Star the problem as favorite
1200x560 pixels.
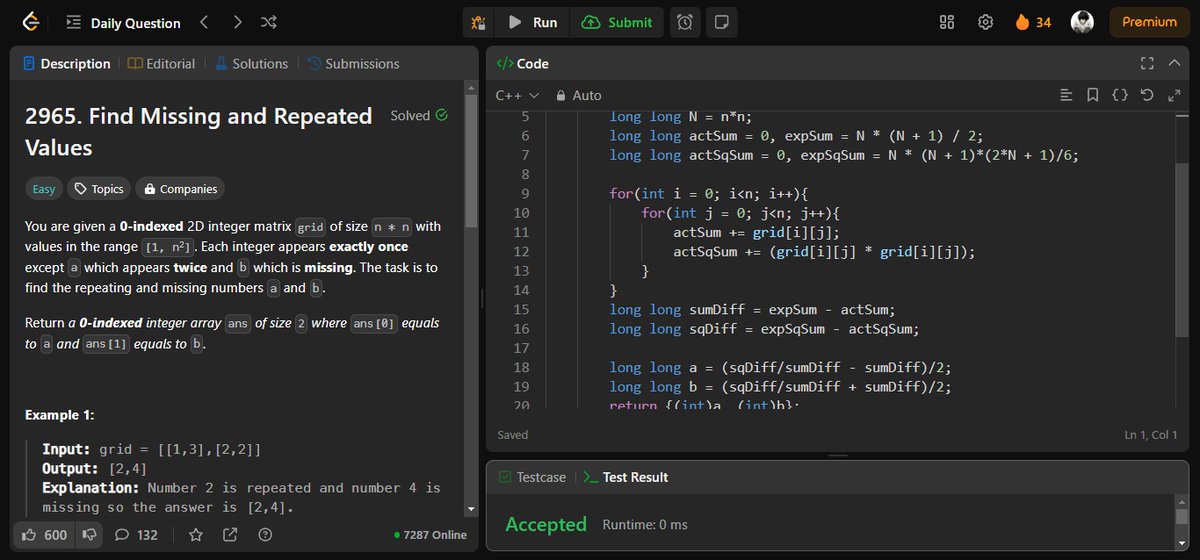(x=196, y=535)
